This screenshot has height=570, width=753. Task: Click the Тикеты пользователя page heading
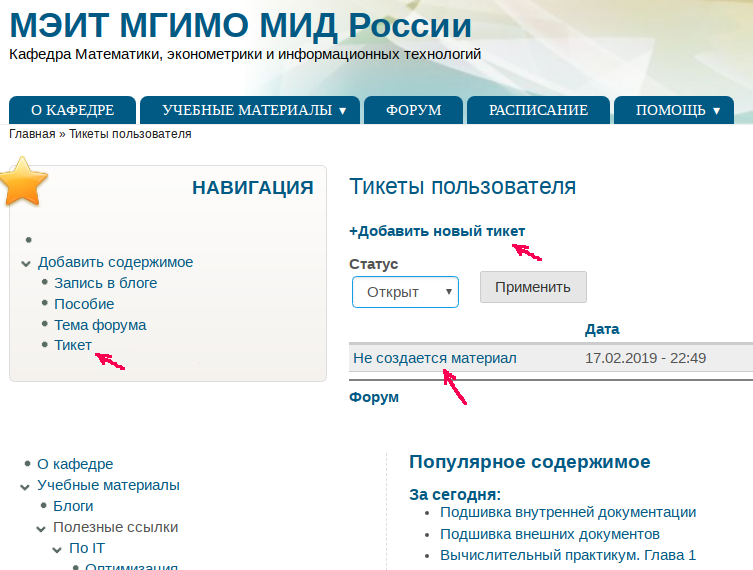[462, 186]
